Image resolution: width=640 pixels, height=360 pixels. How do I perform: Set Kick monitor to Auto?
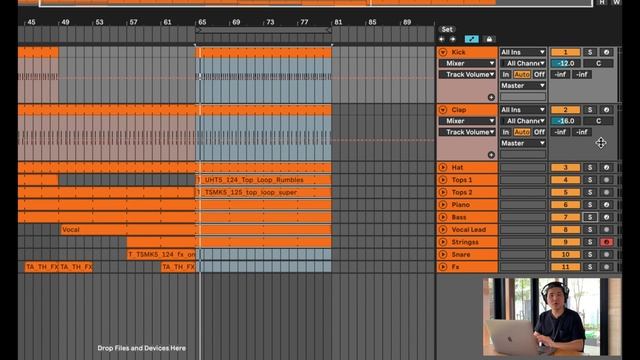point(522,74)
